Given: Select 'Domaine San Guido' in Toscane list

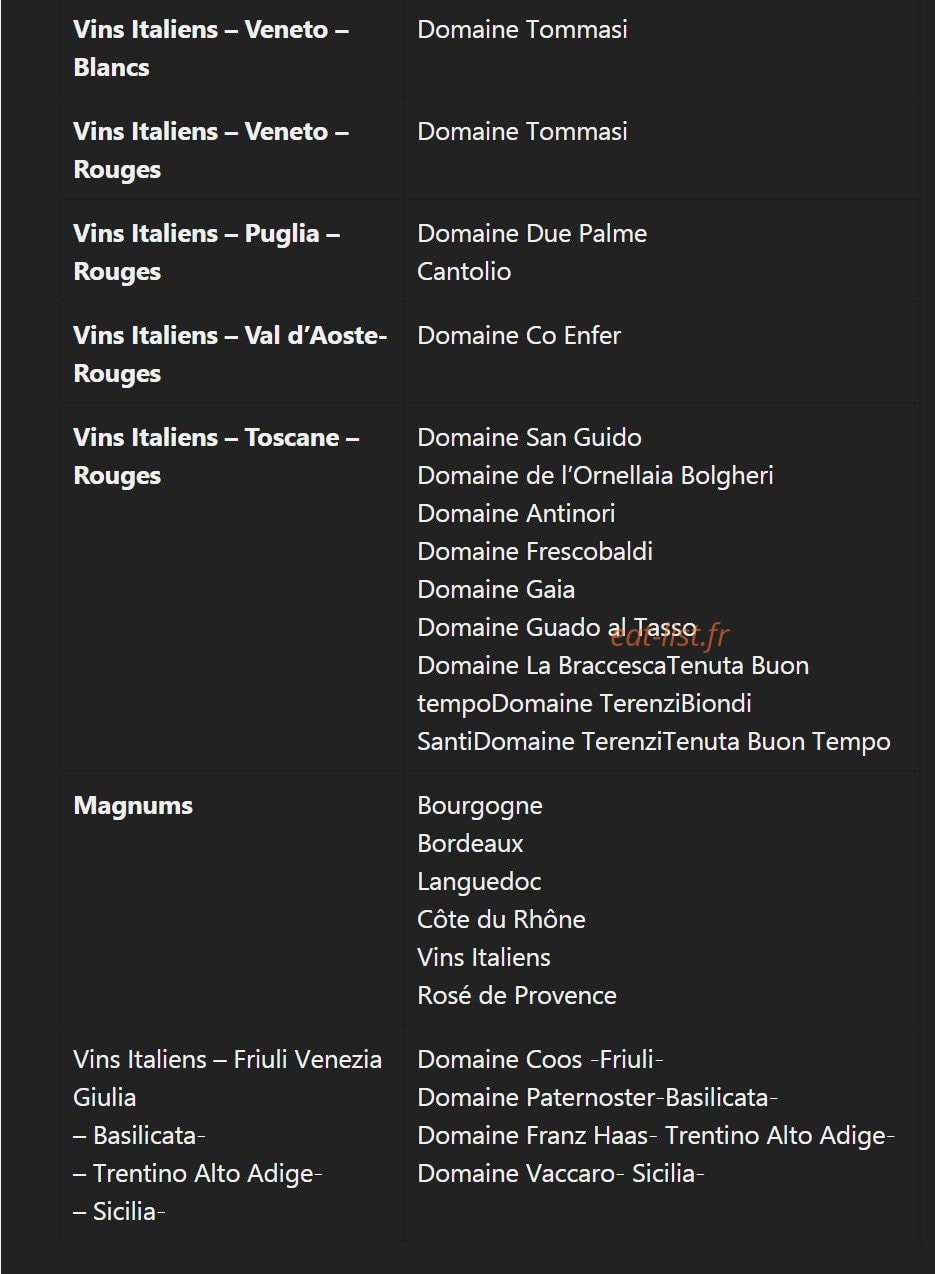Looking at the screenshot, I should [x=529, y=438].
